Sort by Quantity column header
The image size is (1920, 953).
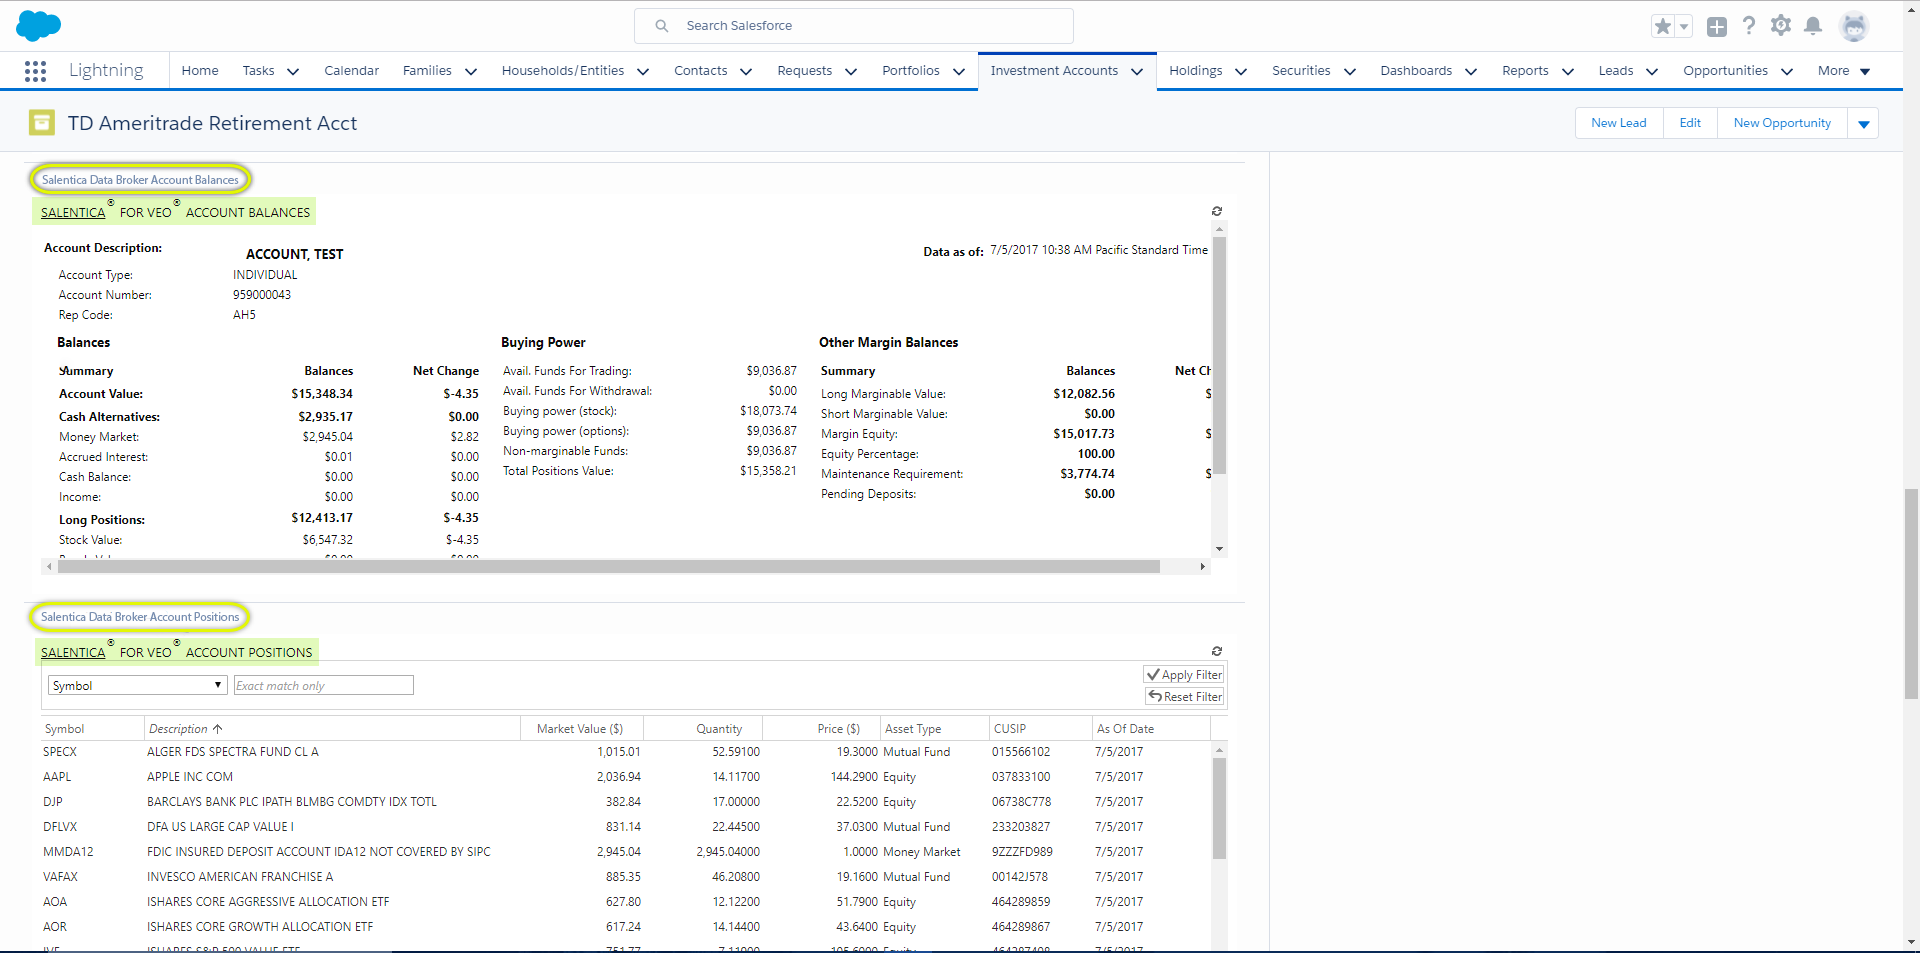tap(719, 729)
